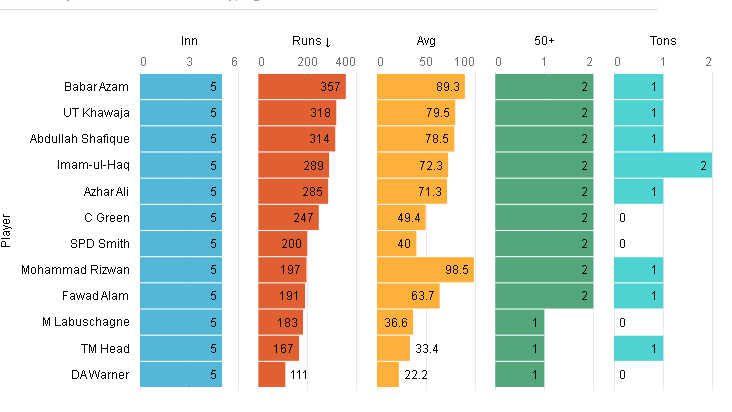Click Azhar Ali's Inn bar
732x412 pixels.
(180, 191)
